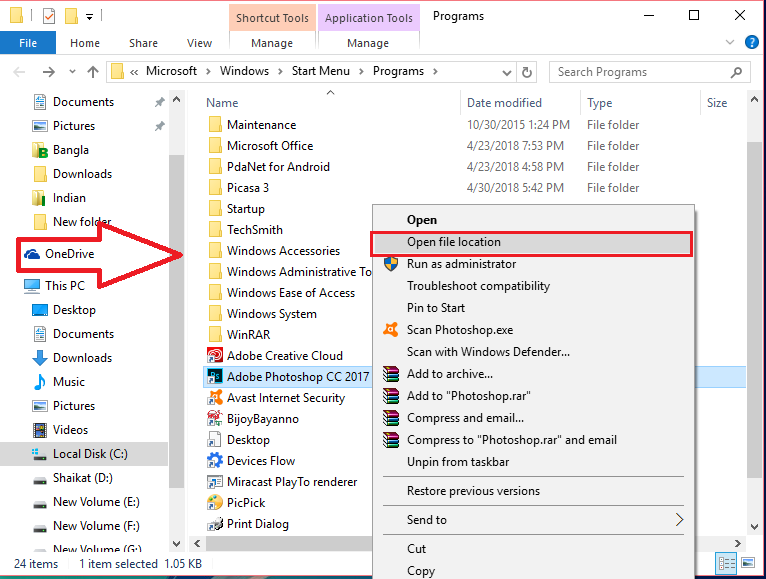Select the Print Dialog shortcut icon
Screen dimensions: 766x579
coord(215,524)
